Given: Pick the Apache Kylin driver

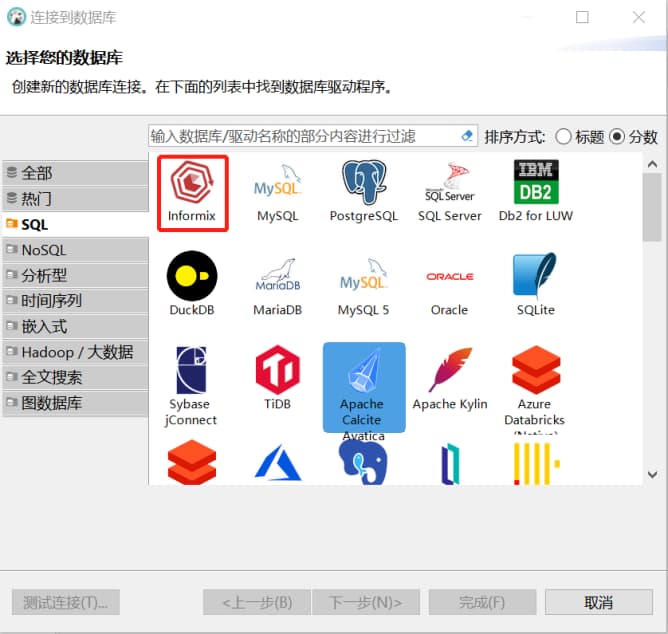Looking at the screenshot, I should pos(450,379).
